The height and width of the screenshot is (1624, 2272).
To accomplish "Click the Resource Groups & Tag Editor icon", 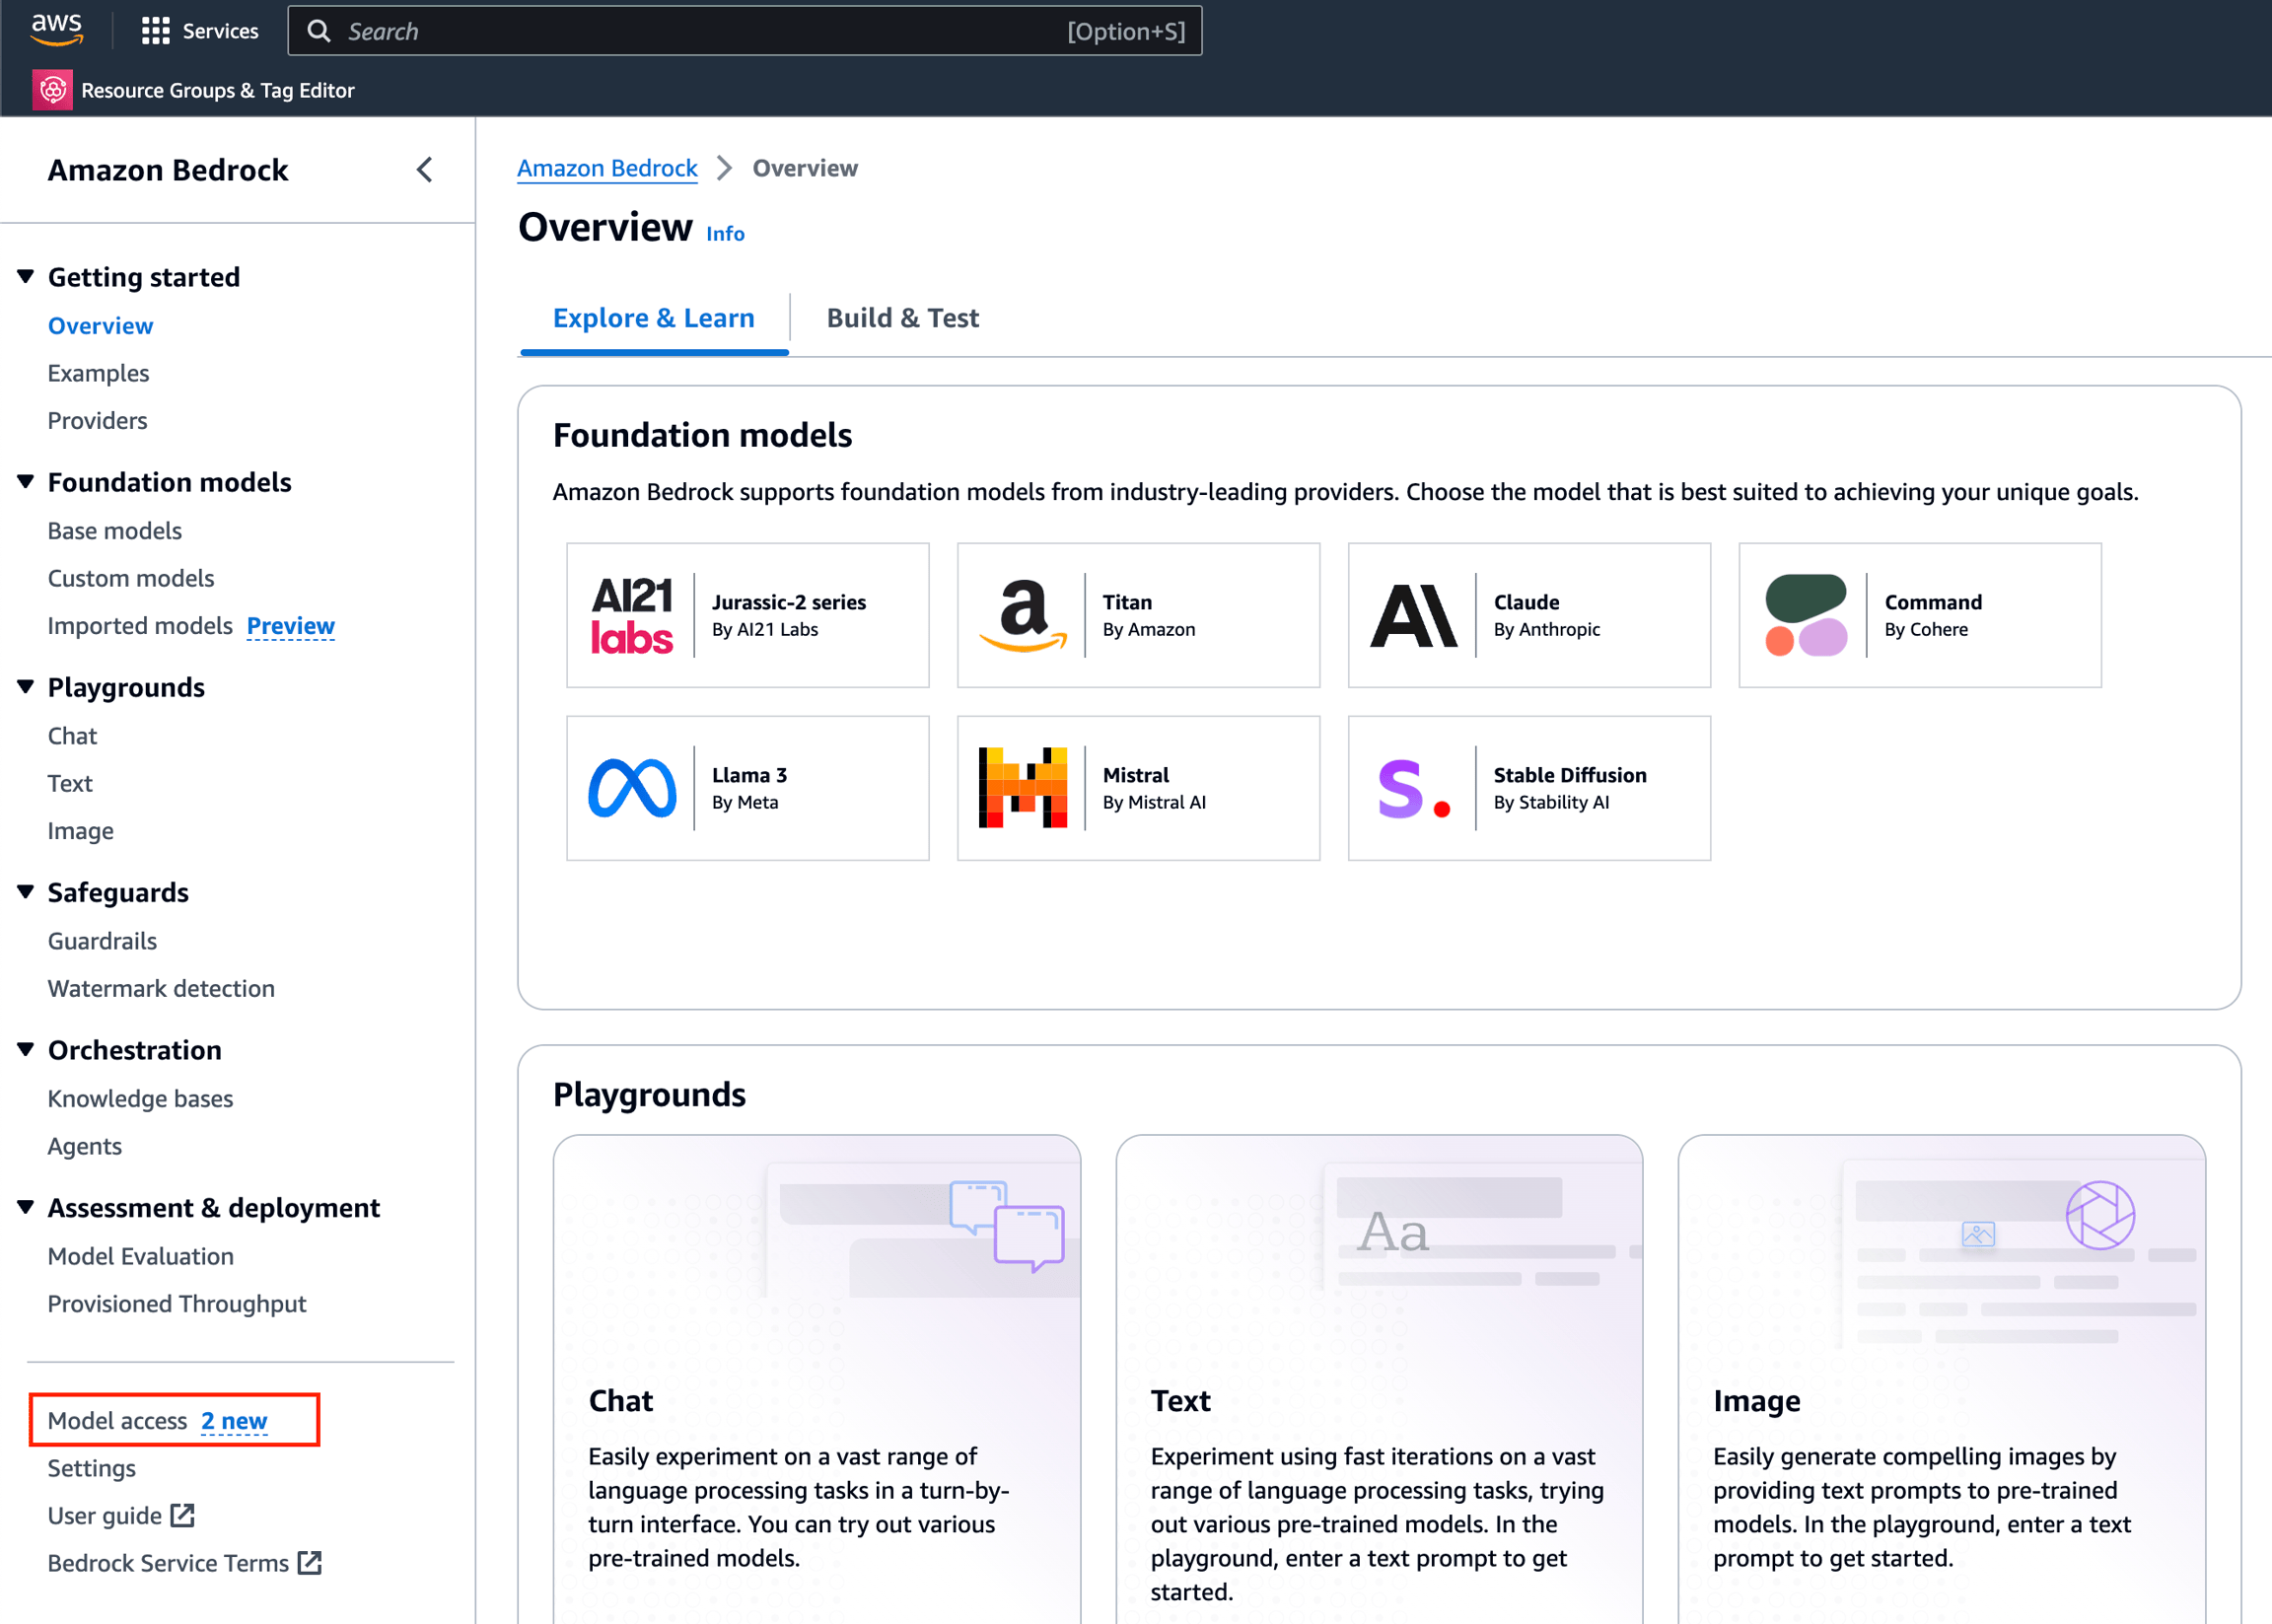I will click(52, 90).
